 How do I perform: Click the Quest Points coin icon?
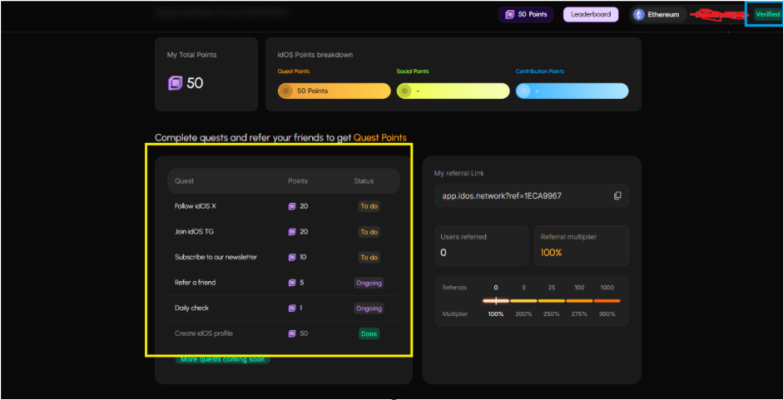pyautogui.click(x=287, y=91)
